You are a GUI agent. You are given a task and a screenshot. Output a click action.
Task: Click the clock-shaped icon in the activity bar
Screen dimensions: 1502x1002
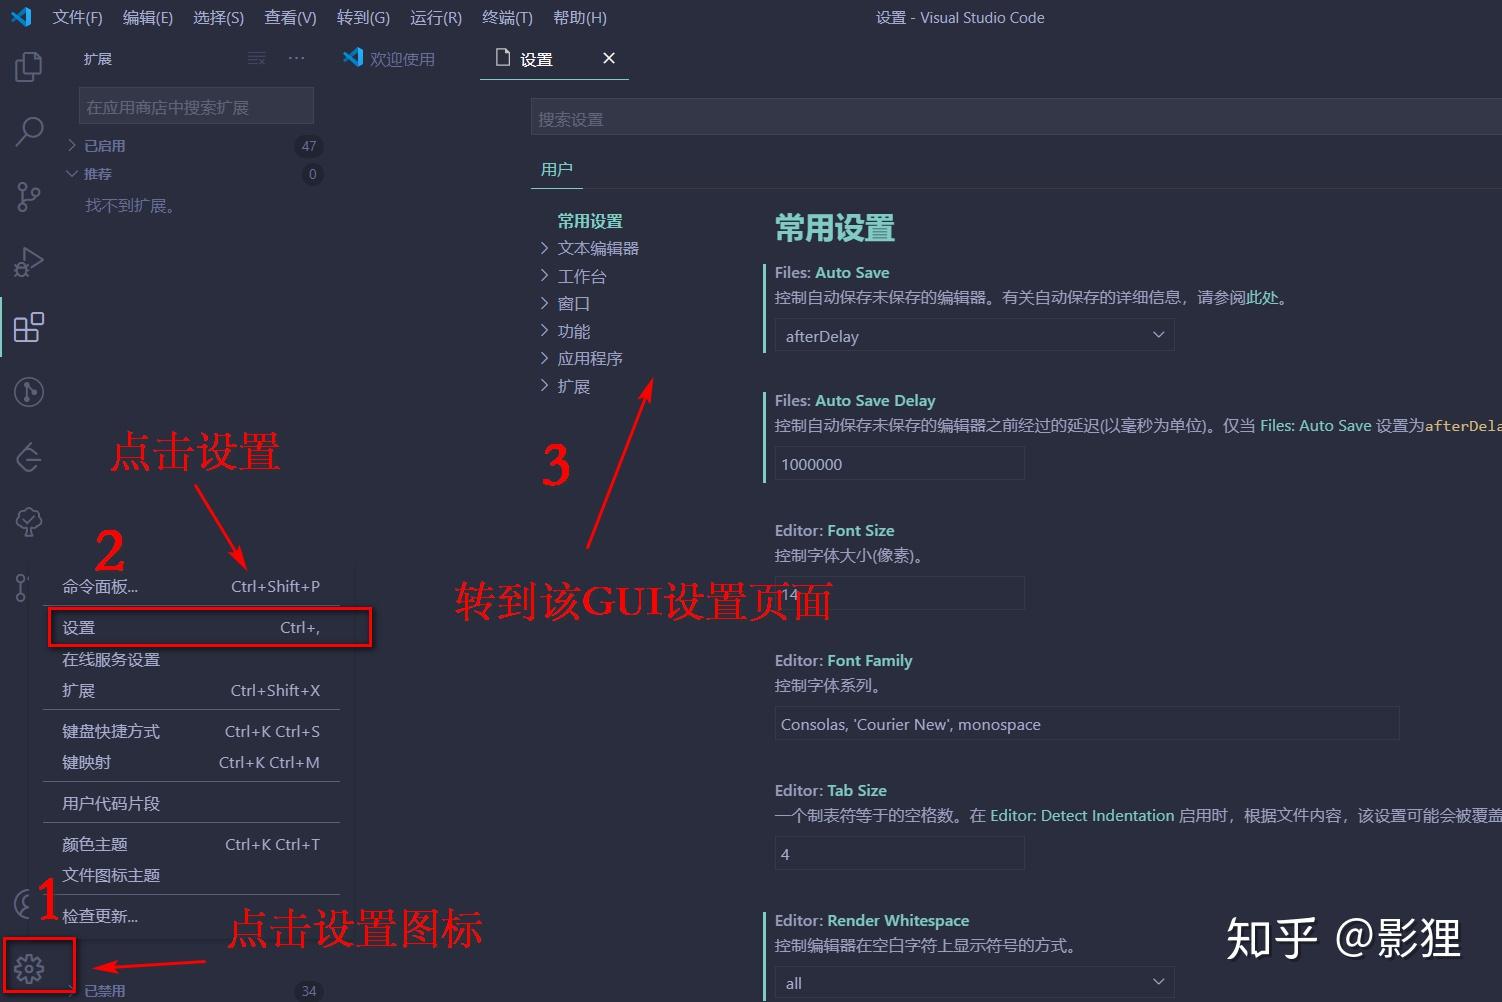(x=28, y=392)
